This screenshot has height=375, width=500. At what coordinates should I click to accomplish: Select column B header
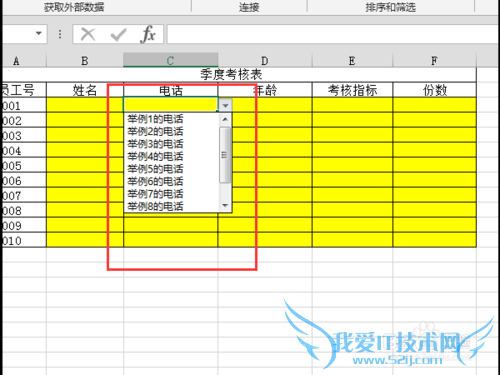[85, 61]
